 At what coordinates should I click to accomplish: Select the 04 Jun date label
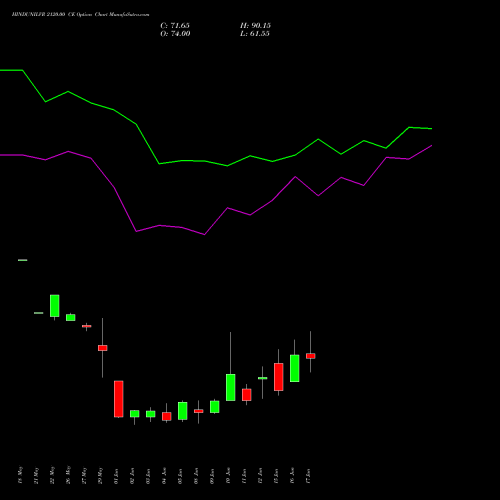[x=164, y=476]
